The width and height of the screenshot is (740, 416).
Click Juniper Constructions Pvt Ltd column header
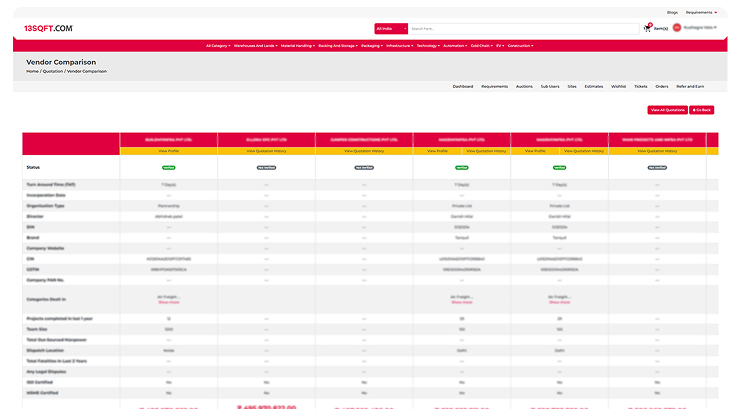coord(364,140)
